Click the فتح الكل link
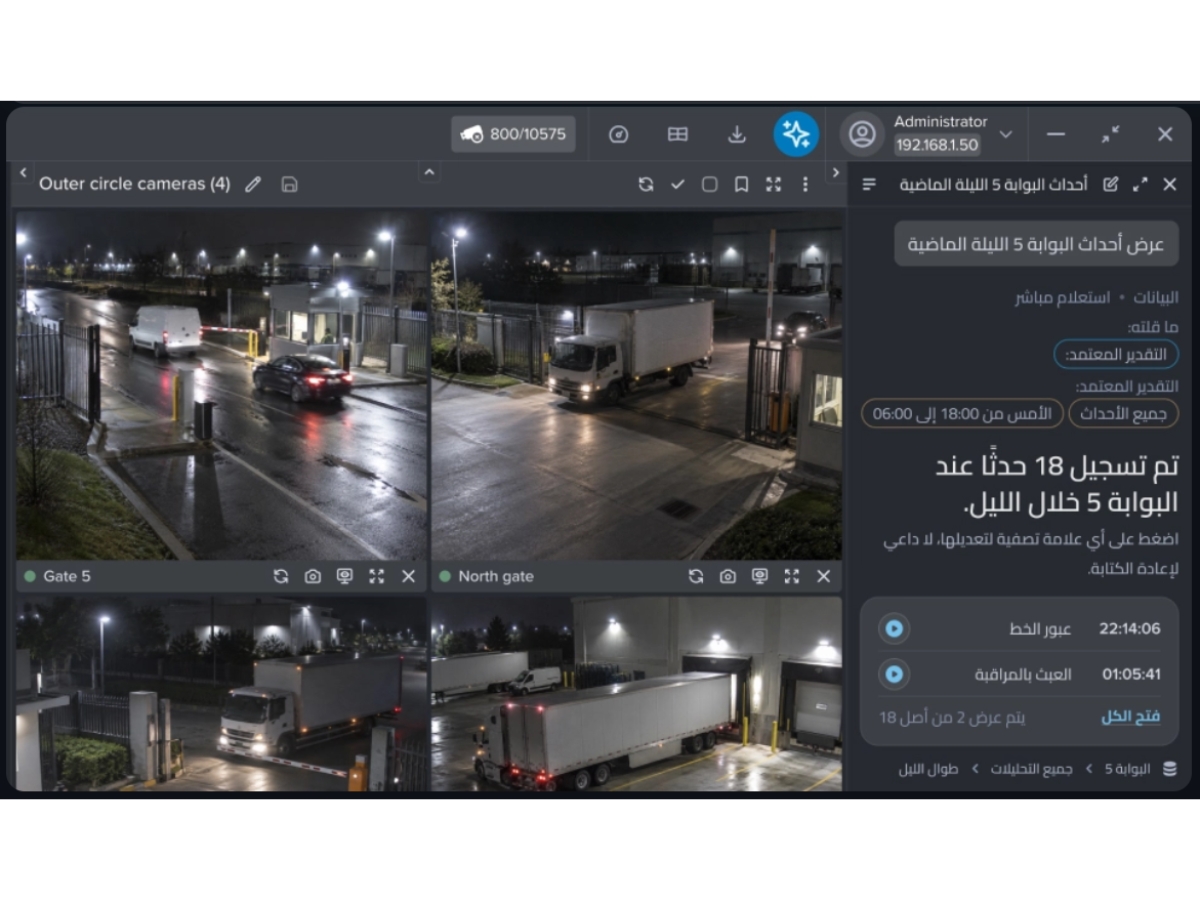The width and height of the screenshot is (1200, 900). coord(1130,717)
